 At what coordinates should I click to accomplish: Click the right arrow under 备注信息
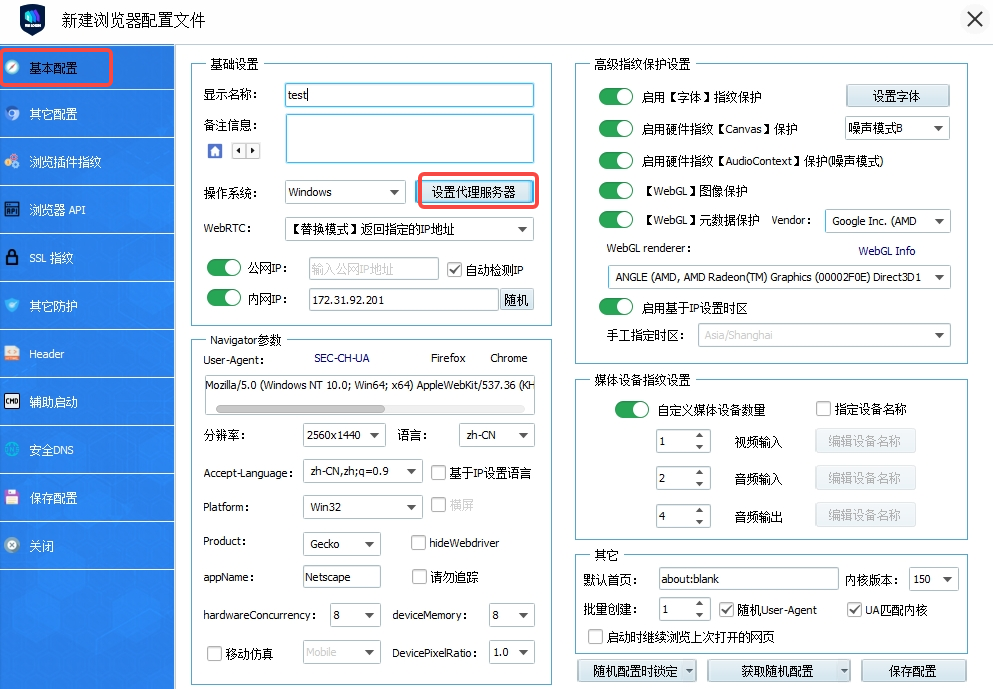click(253, 151)
